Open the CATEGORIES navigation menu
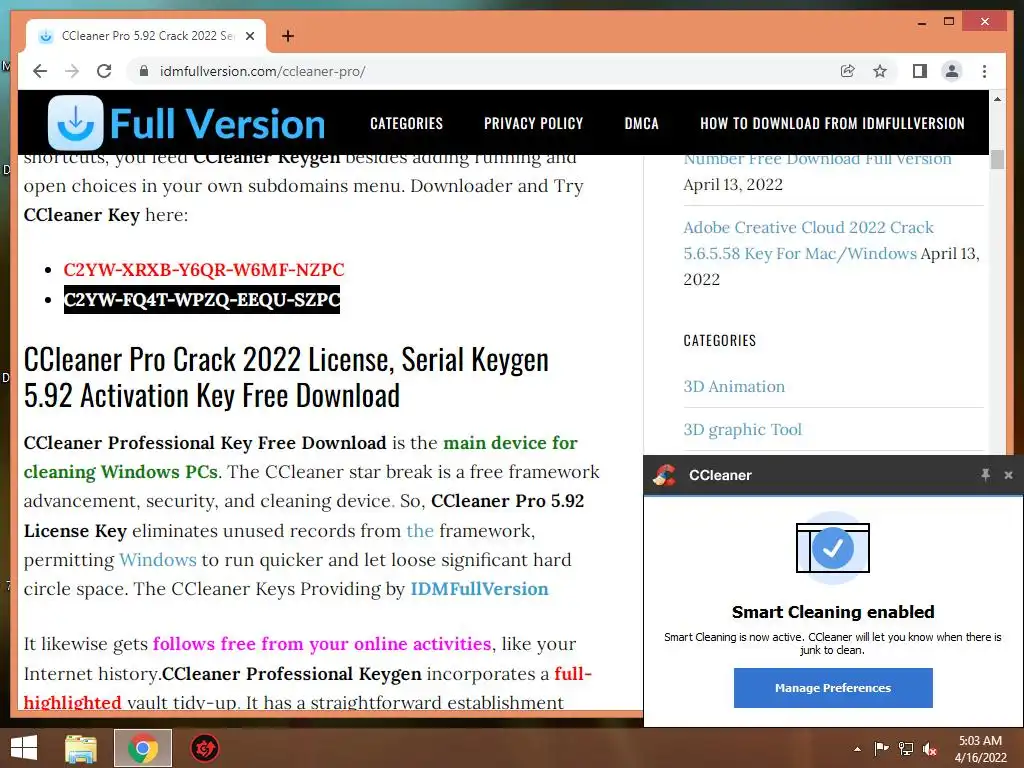This screenshot has width=1024, height=768. (x=406, y=123)
